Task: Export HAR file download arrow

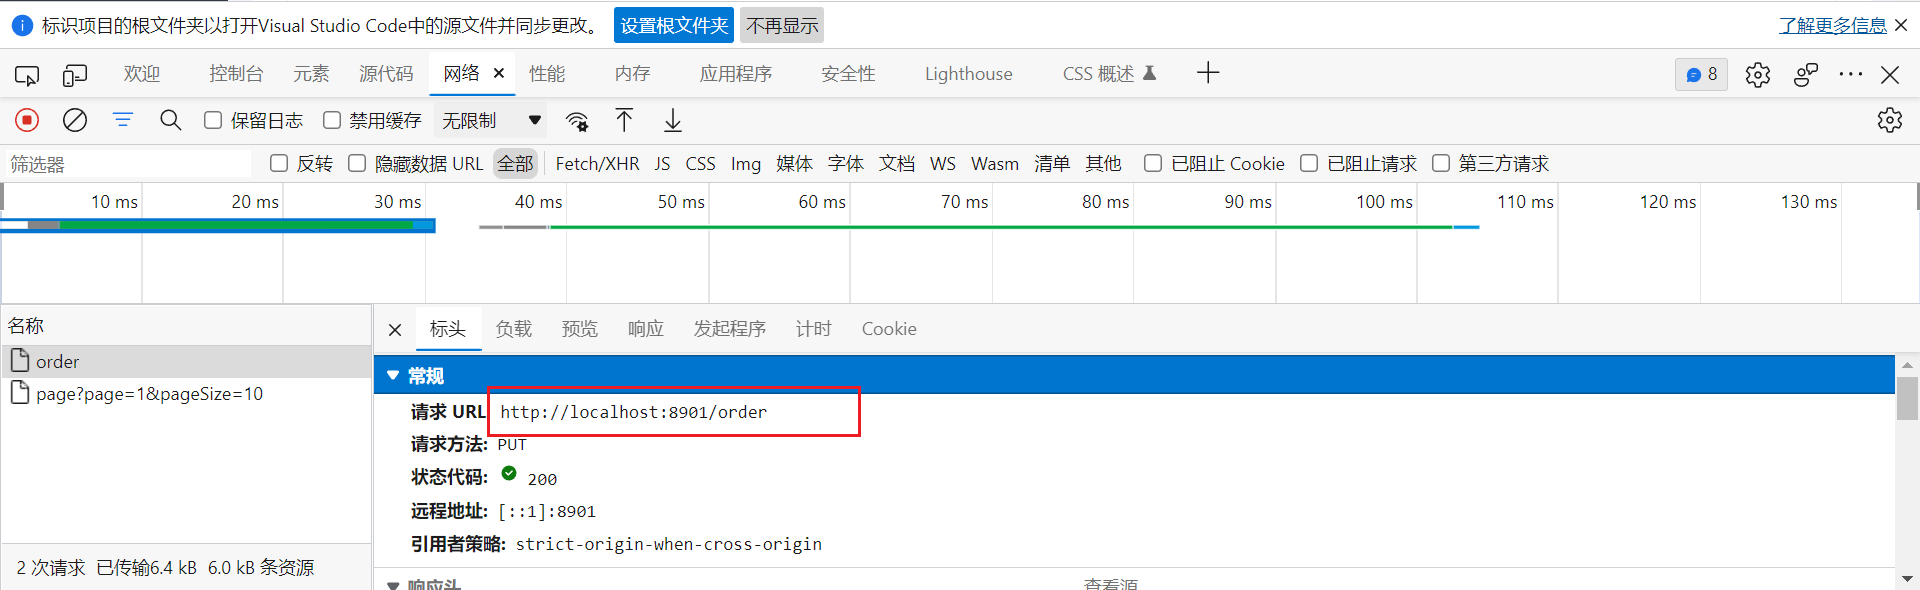Action: point(673,120)
